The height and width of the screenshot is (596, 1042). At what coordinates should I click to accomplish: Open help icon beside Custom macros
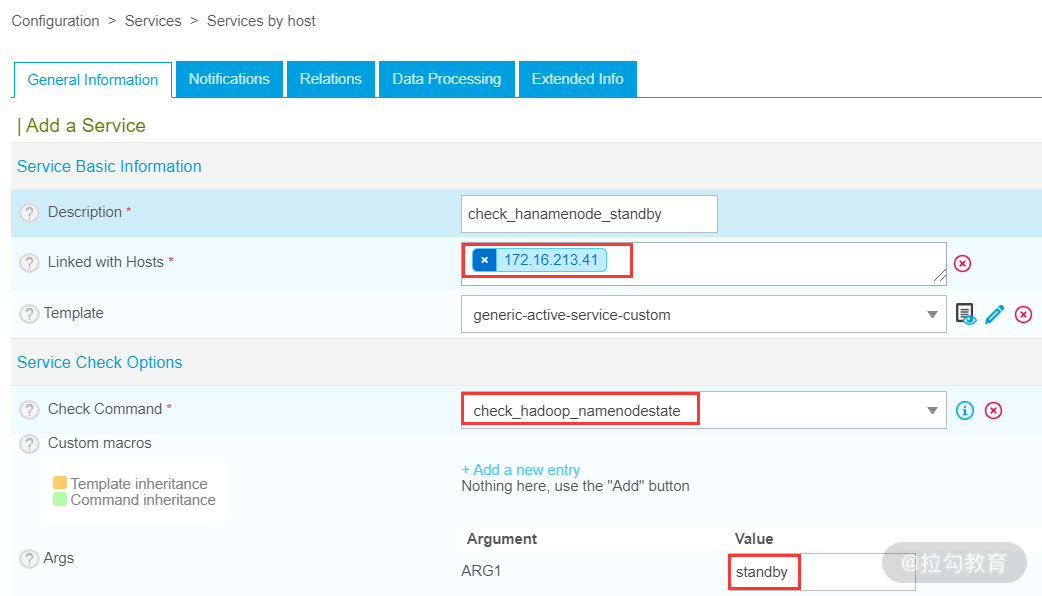pos(29,443)
